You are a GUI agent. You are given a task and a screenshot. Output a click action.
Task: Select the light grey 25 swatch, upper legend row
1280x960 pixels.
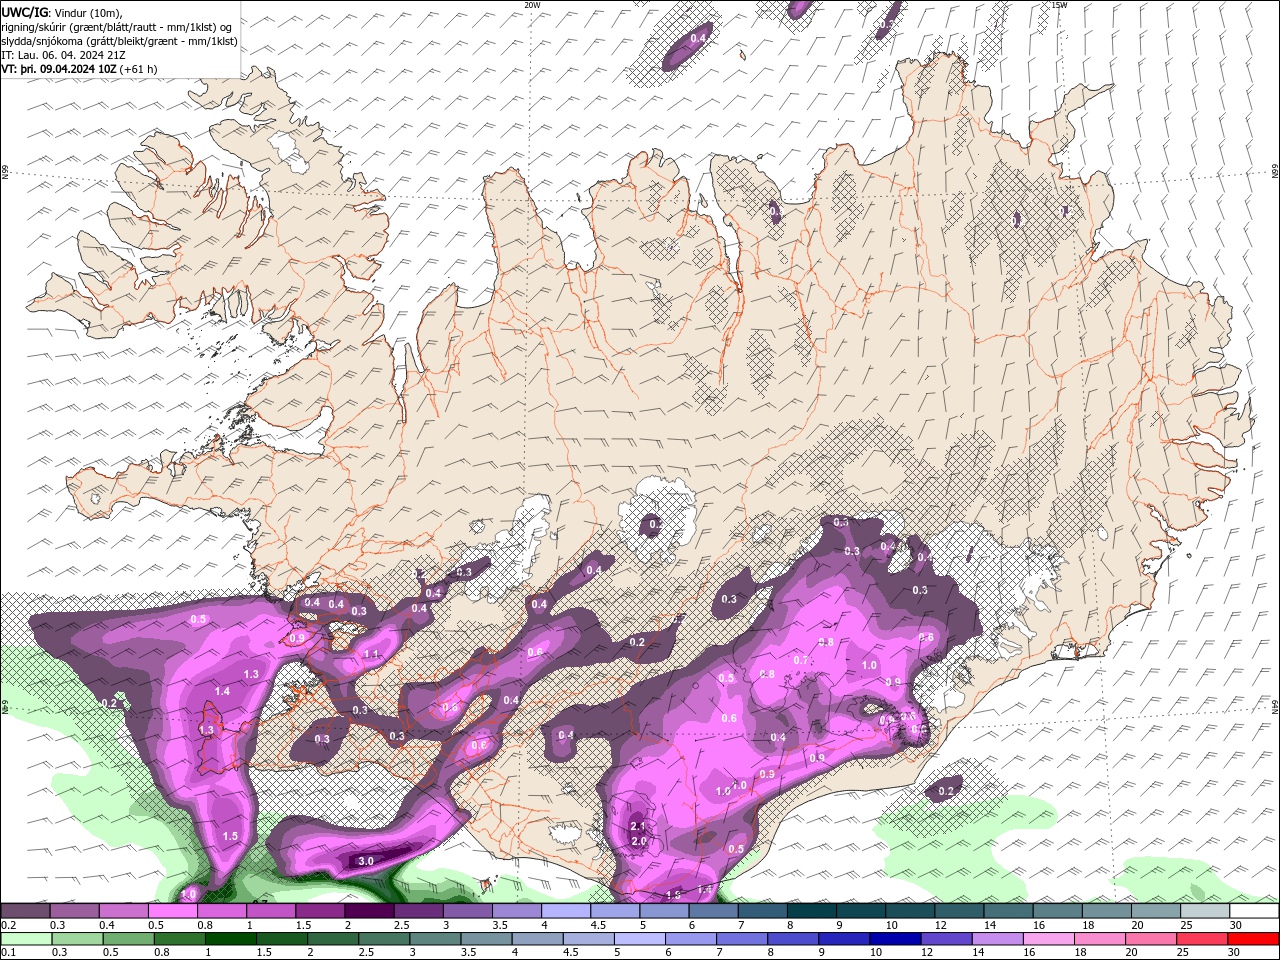[1205, 911]
